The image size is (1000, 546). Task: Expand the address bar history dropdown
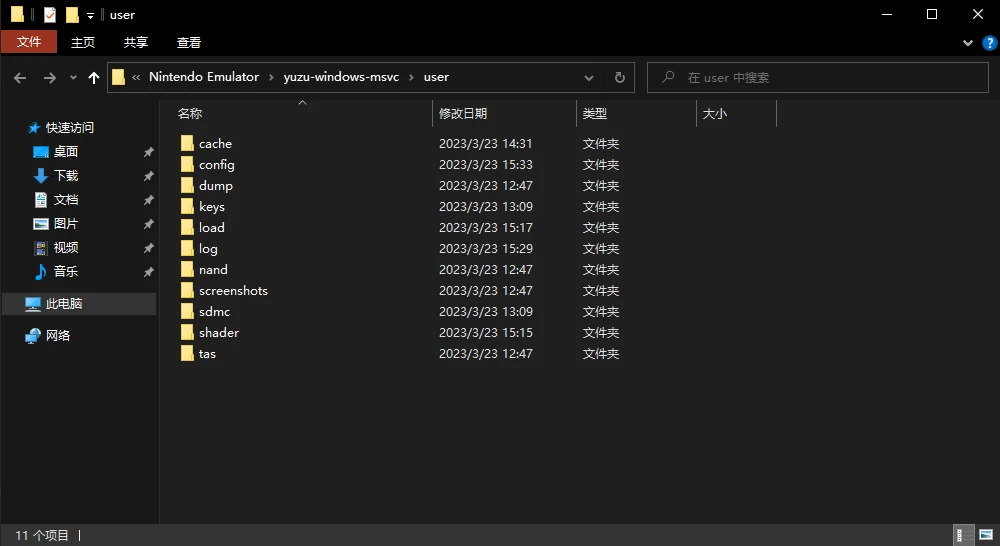click(589, 78)
